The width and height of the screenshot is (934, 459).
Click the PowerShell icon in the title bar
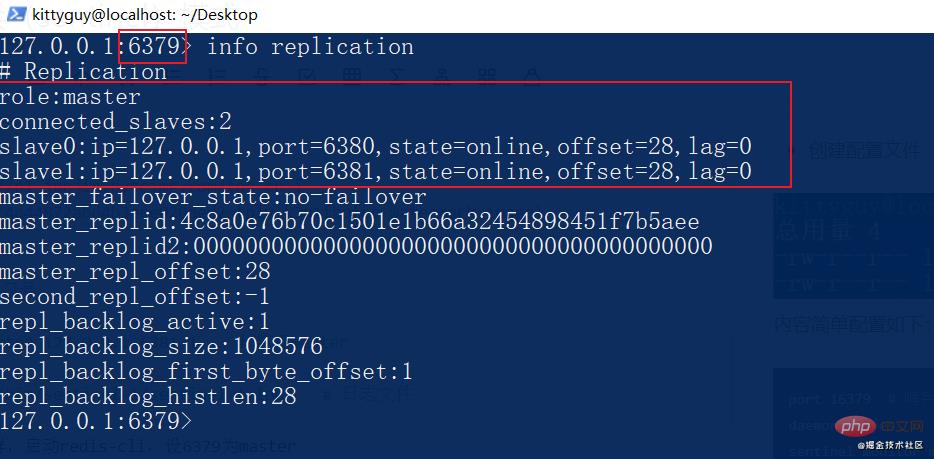click(x=15, y=14)
